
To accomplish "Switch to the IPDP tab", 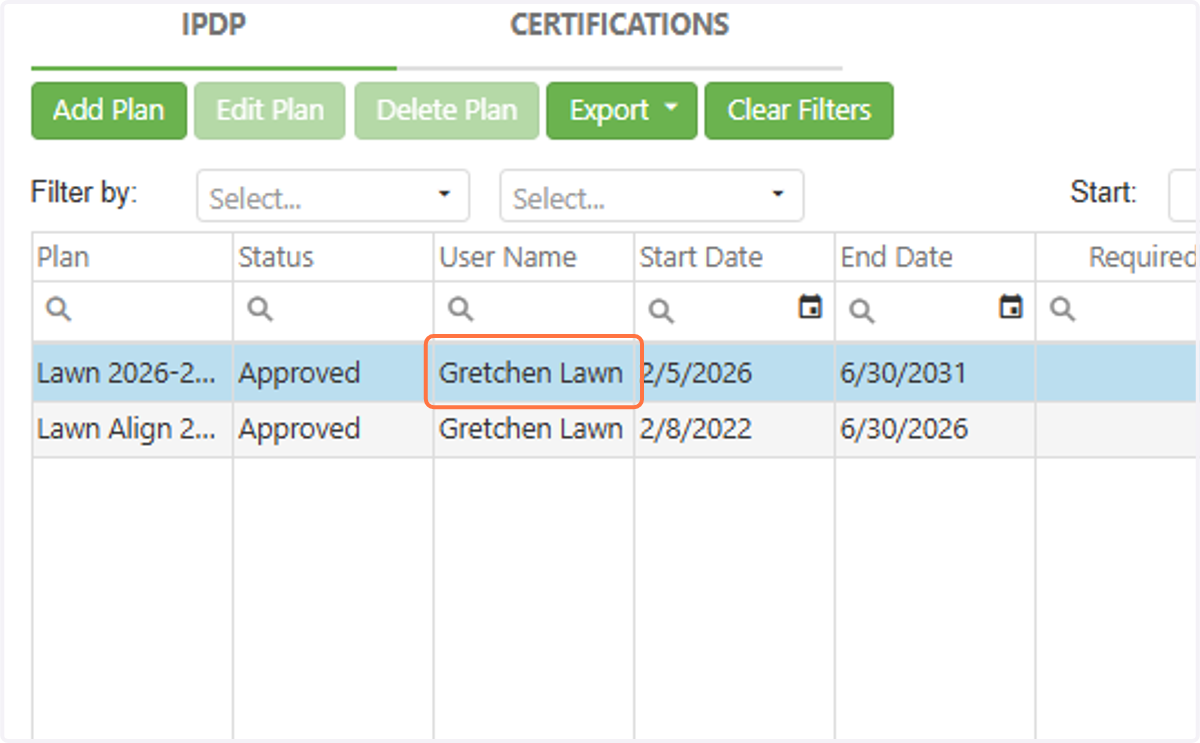I will (x=214, y=26).
